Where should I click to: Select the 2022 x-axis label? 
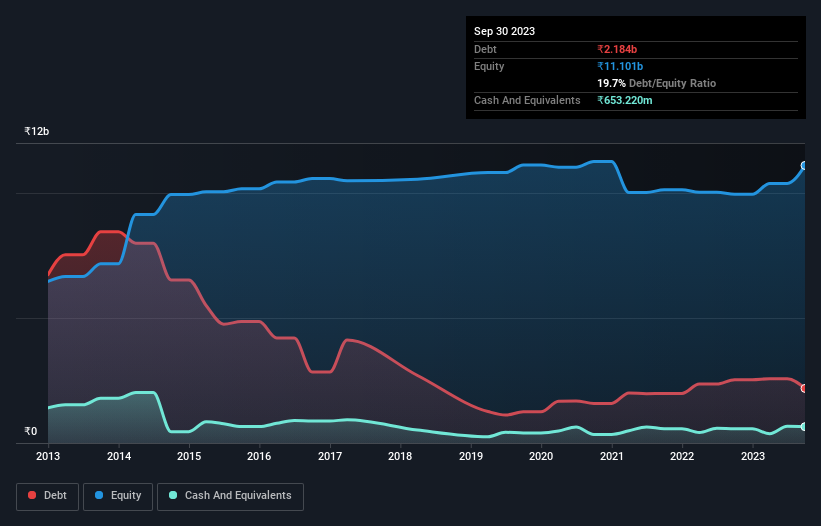(682, 456)
